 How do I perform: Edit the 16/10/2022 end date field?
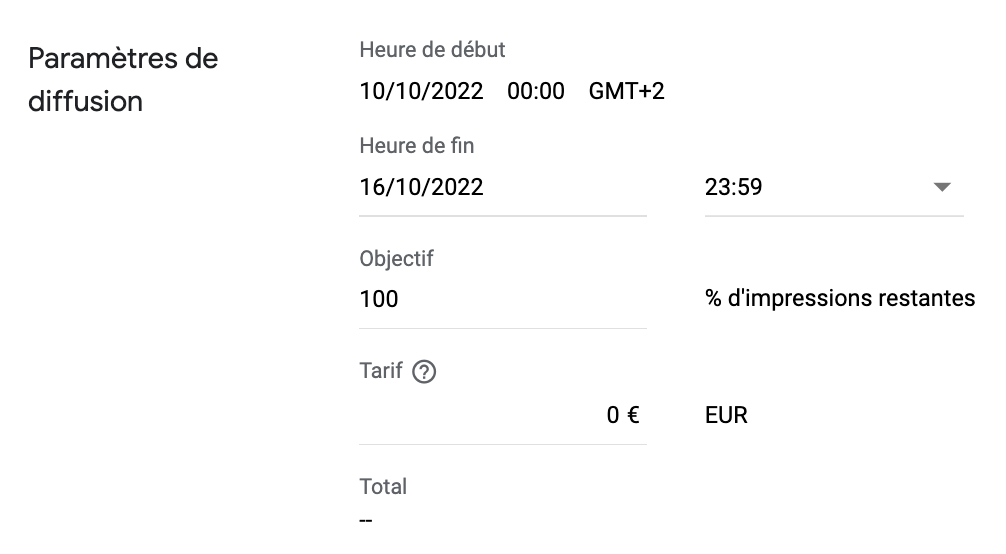click(x=502, y=187)
